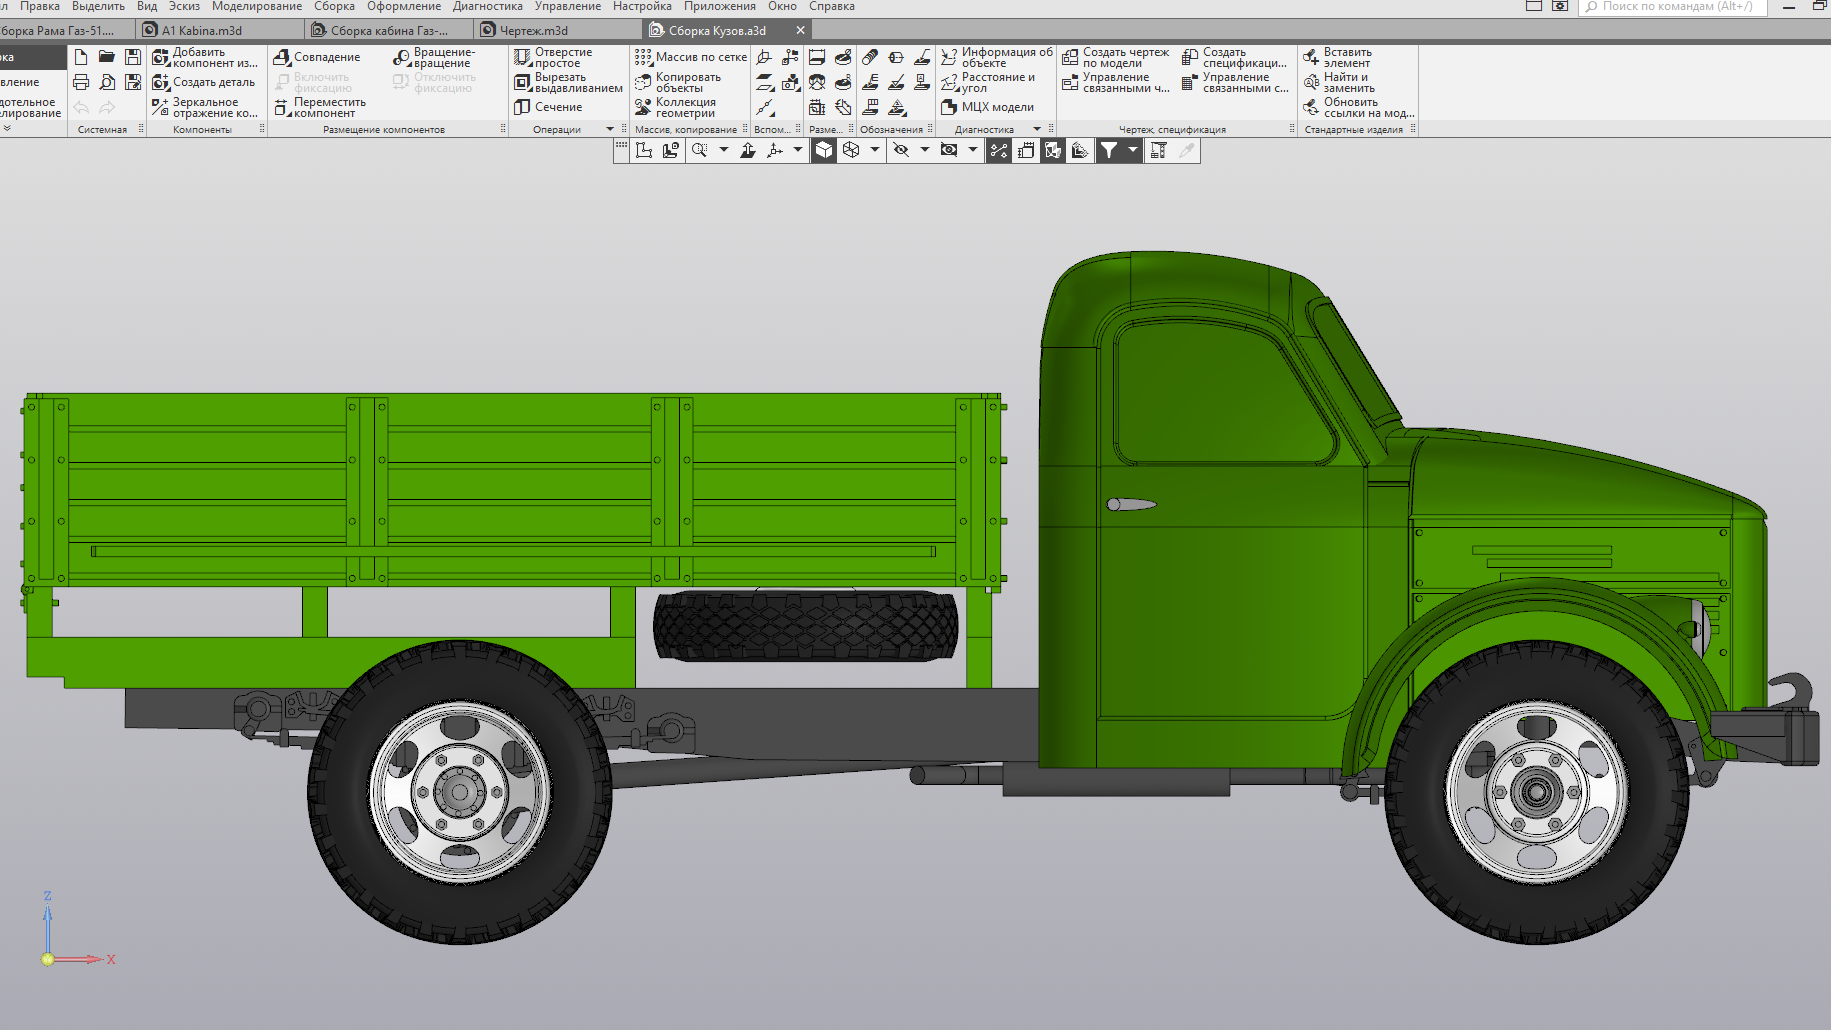This screenshot has height=1030, width=1831.
Task: Expand the Диагностика panel arrow
Action: [x=1037, y=129]
